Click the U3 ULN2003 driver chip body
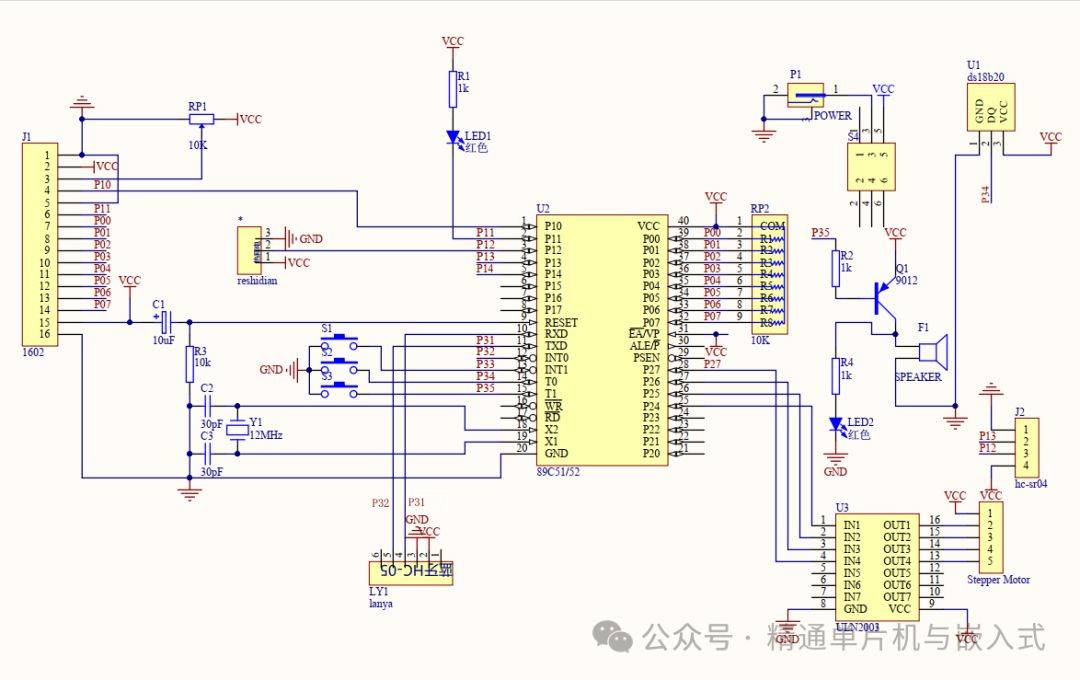This screenshot has height=680, width=1080. 878,568
